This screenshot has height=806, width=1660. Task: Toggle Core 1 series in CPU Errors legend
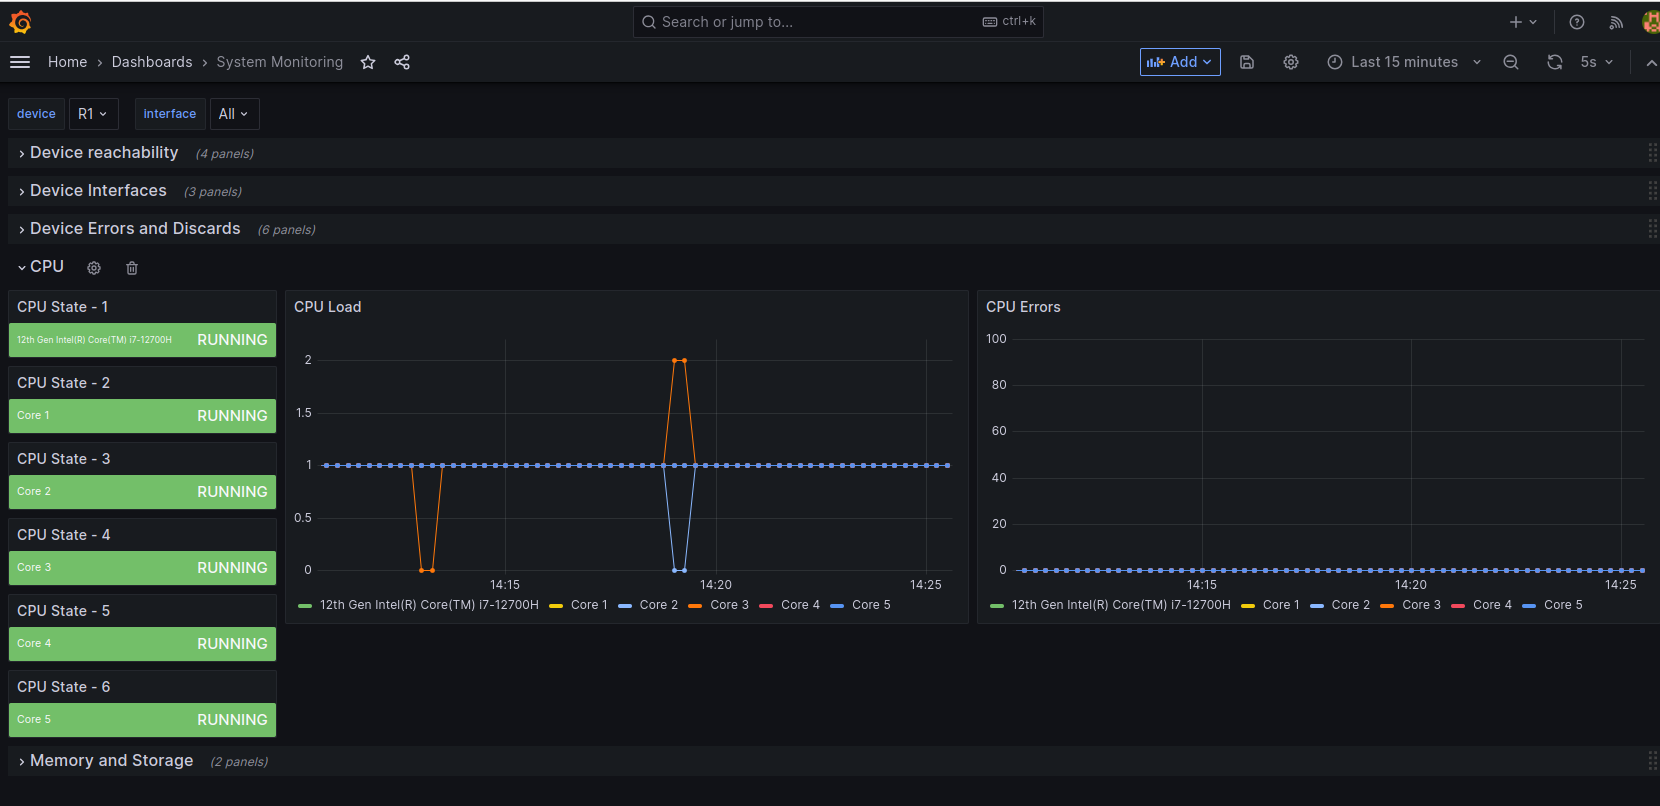point(1281,605)
